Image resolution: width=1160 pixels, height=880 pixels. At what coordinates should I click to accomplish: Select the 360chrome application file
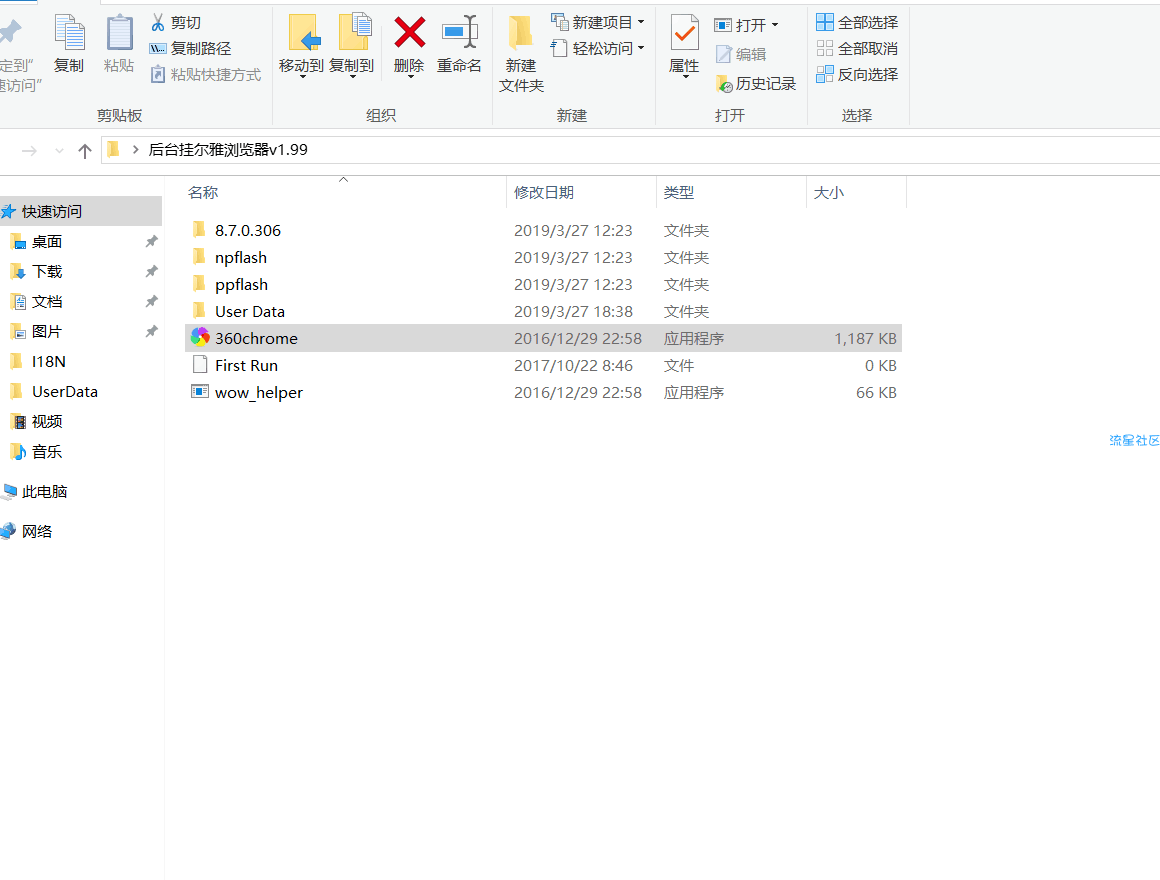coord(544,339)
